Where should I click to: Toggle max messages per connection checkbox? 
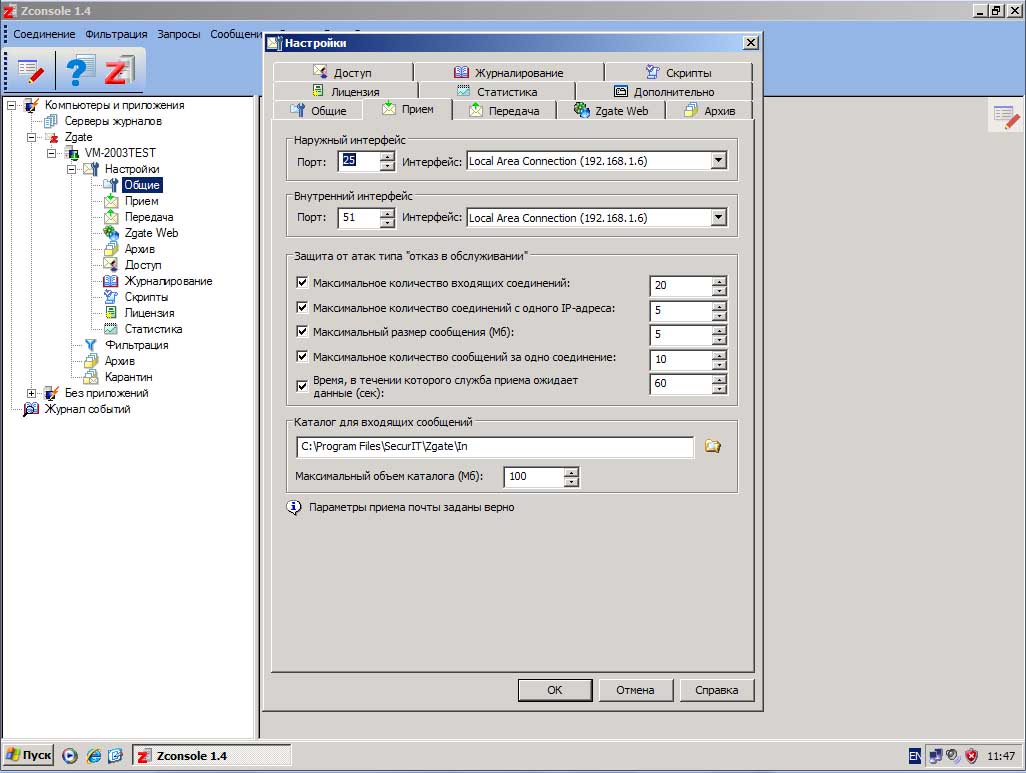(x=302, y=357)
